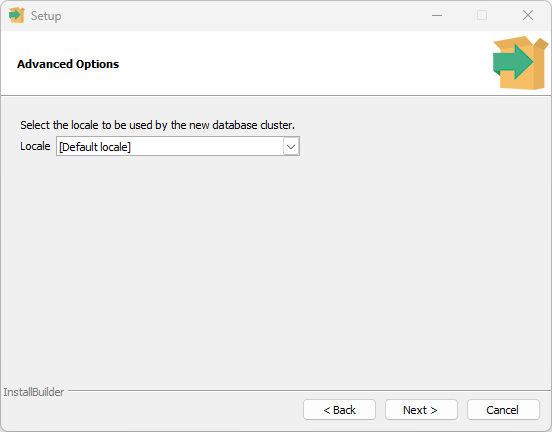The width and height of the screenshot is (552, 432).
Task: Click the greyed-out maximize button
Action: tap(482, 15)
